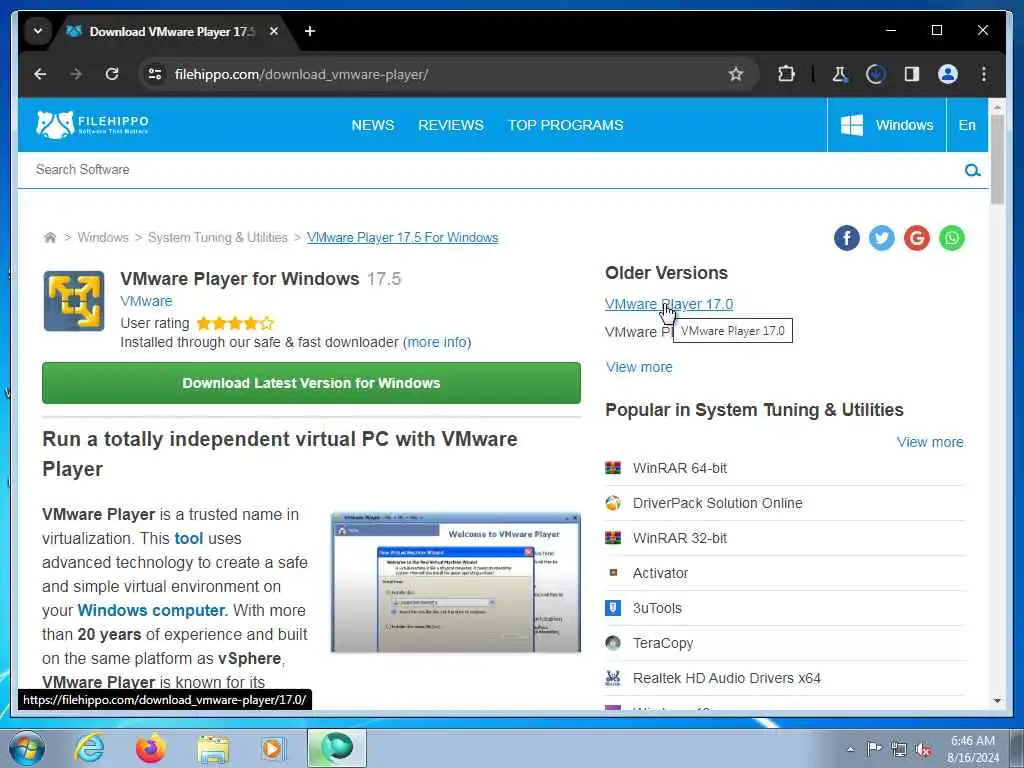The height and width of the screenshot is (768, 1024).
Task: Toggle the browser side panel
Action: click(912, 74)
